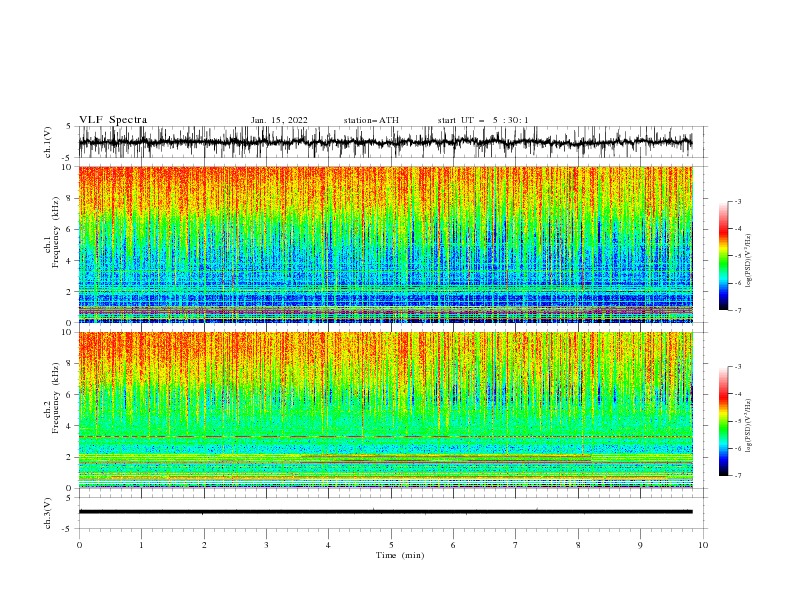Click time axis tick label "4"

[328, 545]
